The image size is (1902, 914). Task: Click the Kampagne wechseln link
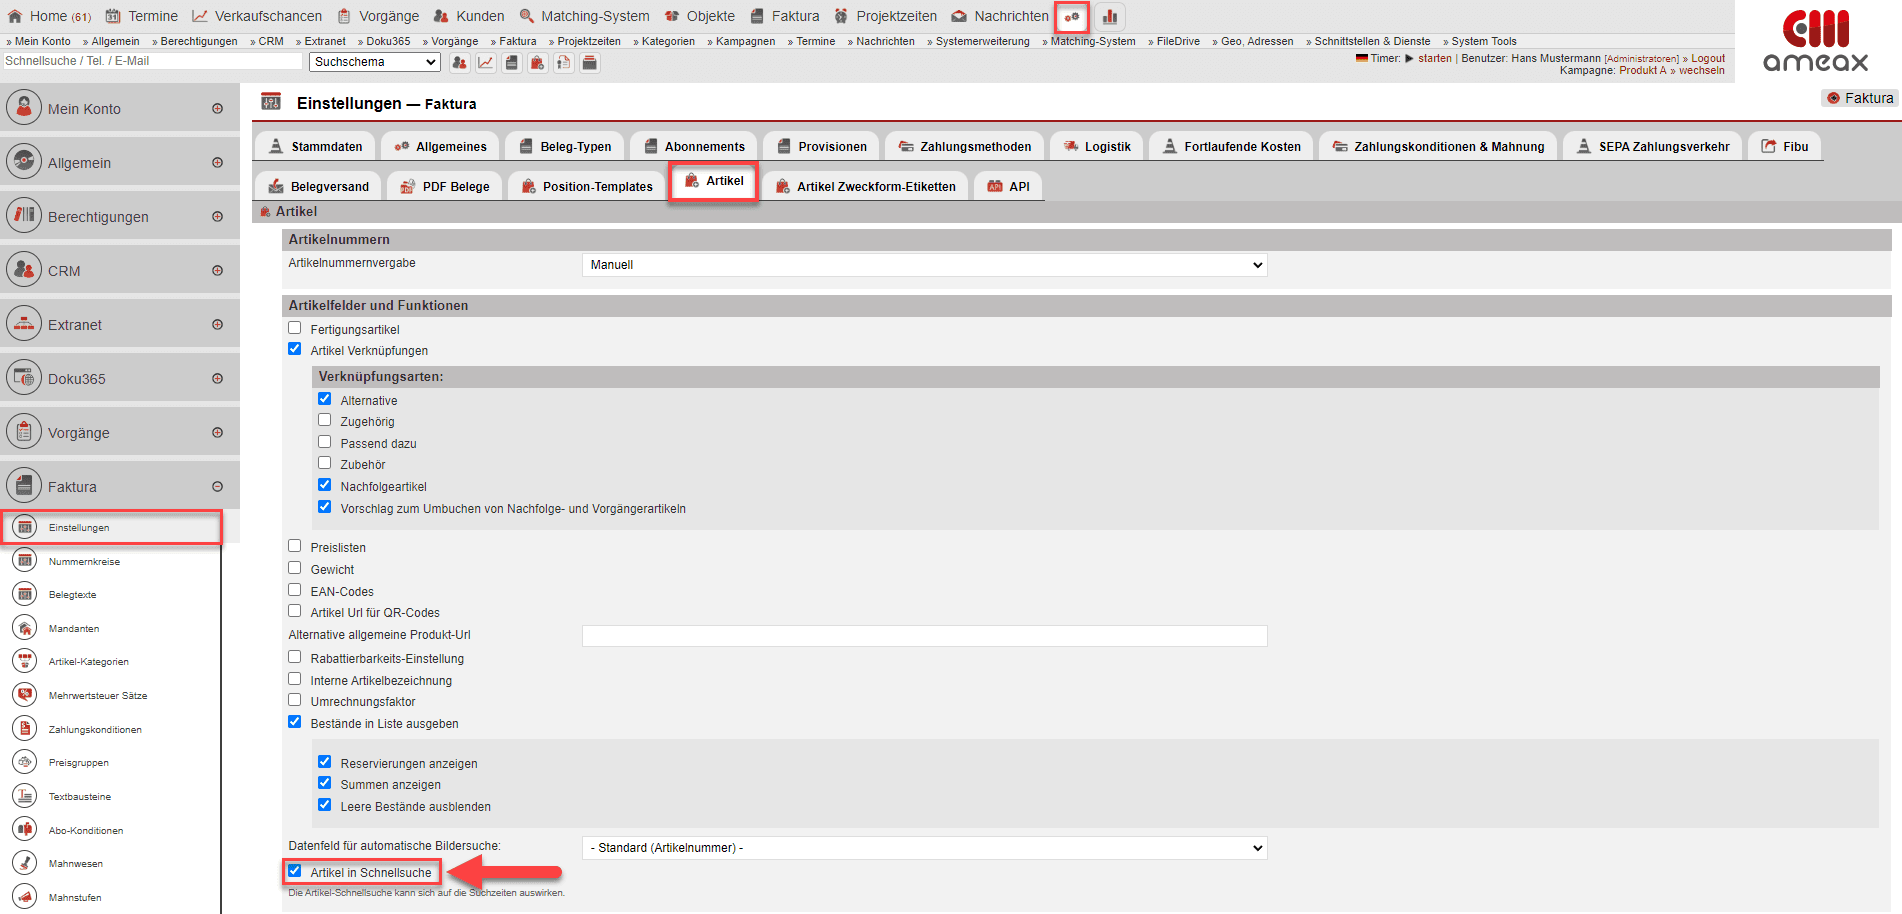click(x=1701, y=71)
